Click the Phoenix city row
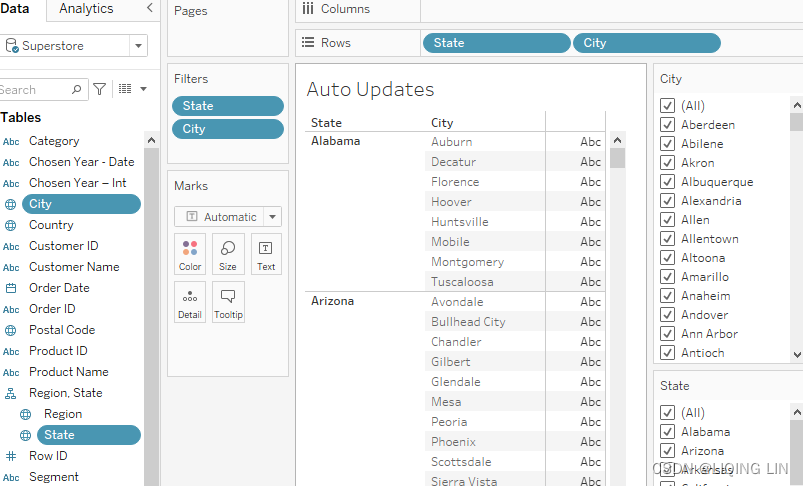Viewport: 803px width, 486px height. click(x=453, y=441)
